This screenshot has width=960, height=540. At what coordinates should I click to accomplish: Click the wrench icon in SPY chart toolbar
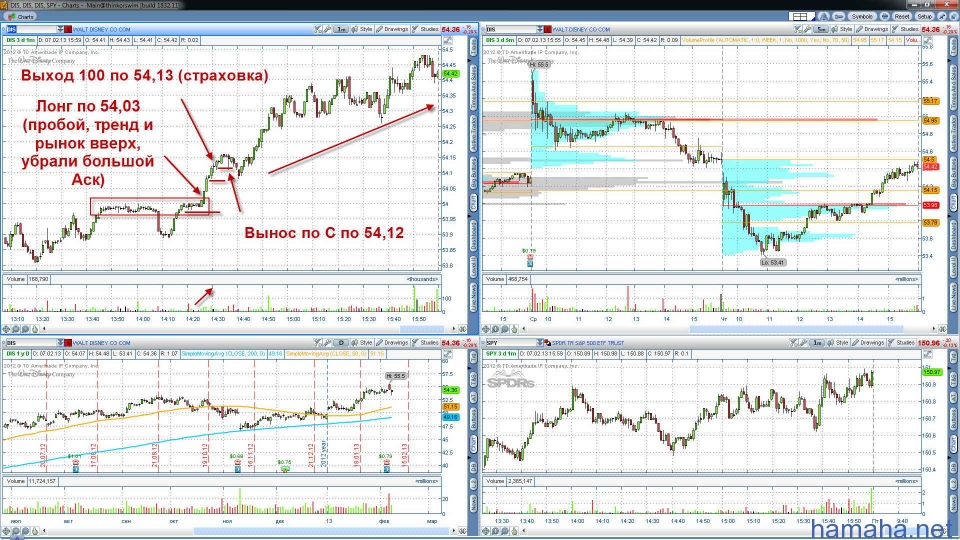(x=804, y=343)
